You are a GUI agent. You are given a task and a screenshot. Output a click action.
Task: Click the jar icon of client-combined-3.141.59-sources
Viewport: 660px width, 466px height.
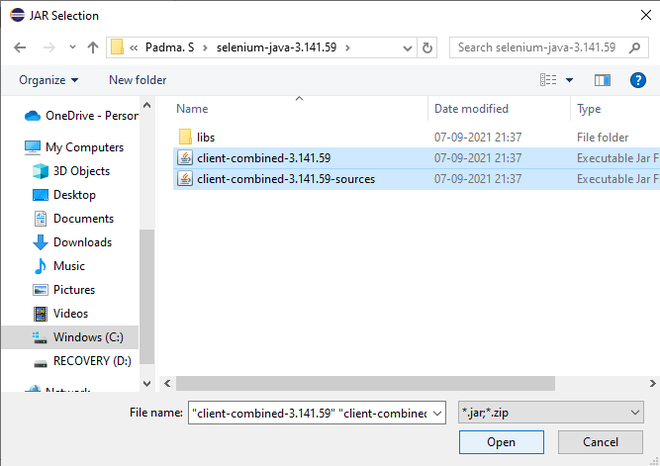pos(185,178)
